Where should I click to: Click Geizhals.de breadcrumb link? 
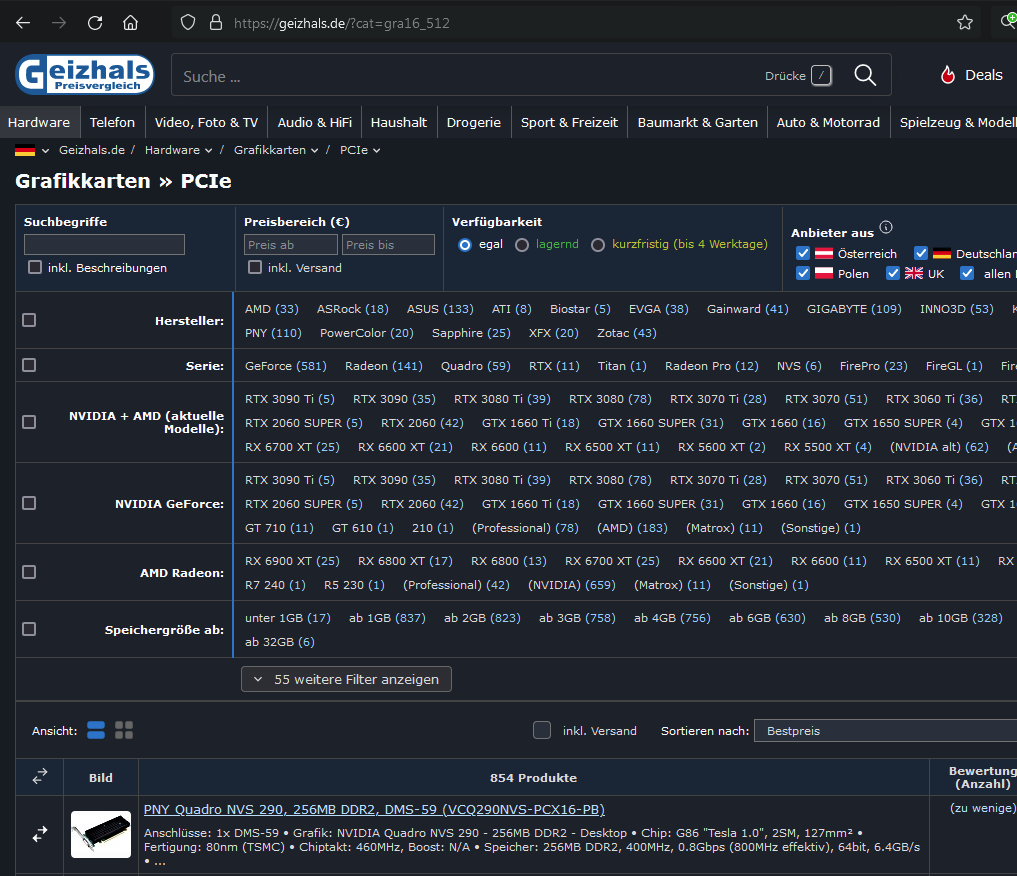(92, 150)
